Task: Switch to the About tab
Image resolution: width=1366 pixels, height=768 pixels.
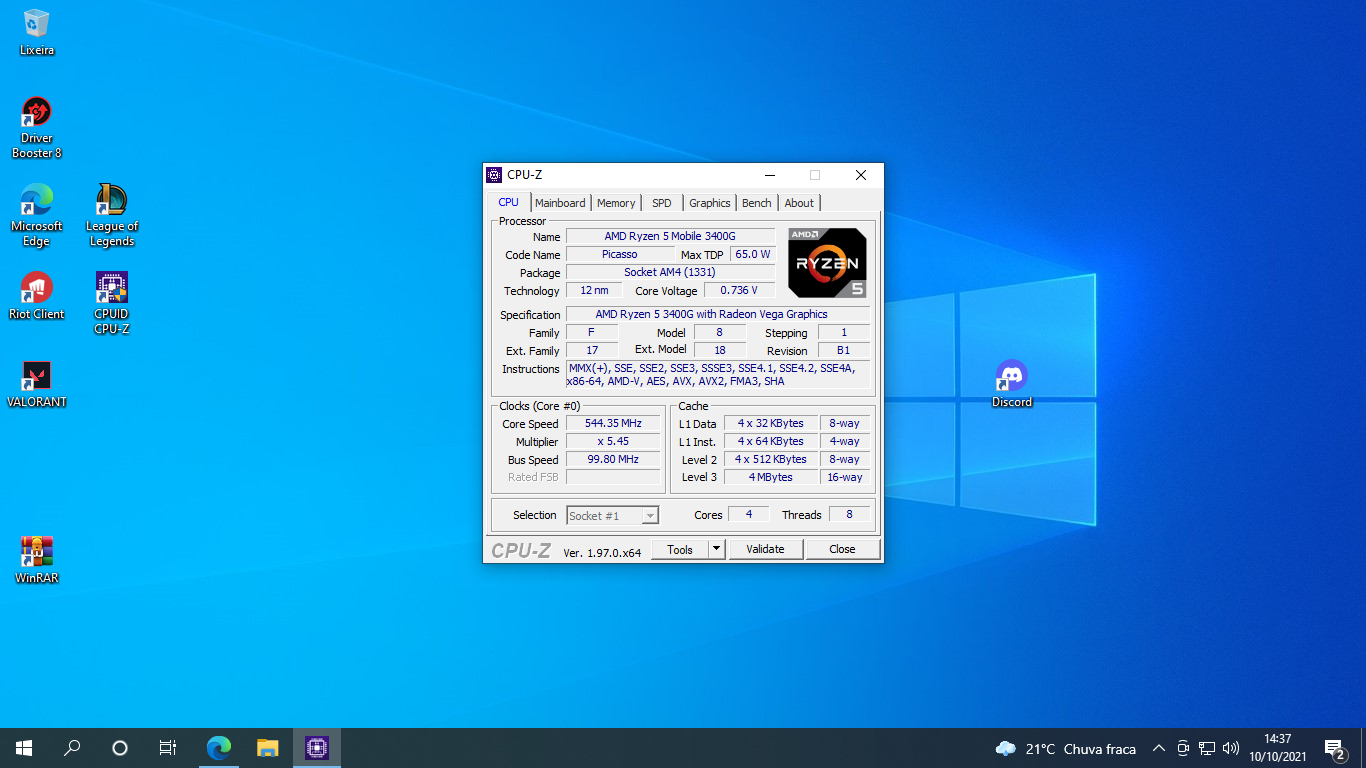Action: [x=799, y=203]
